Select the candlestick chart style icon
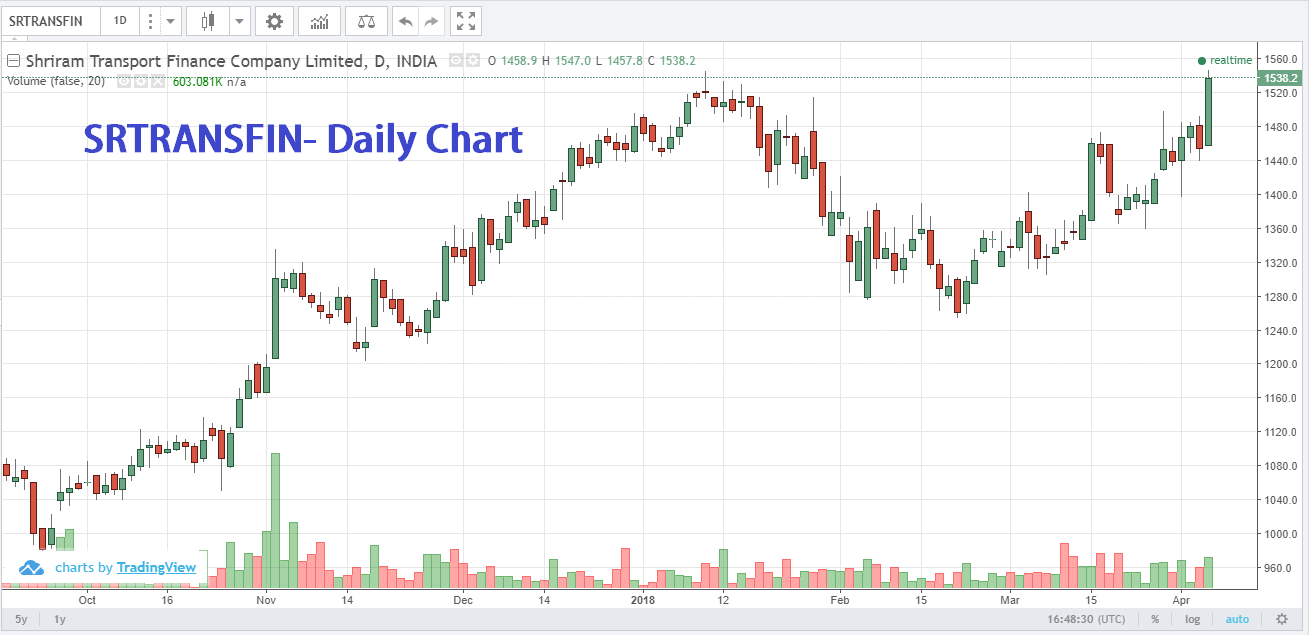Screen dimensions: 1309x635 (209, 20)
